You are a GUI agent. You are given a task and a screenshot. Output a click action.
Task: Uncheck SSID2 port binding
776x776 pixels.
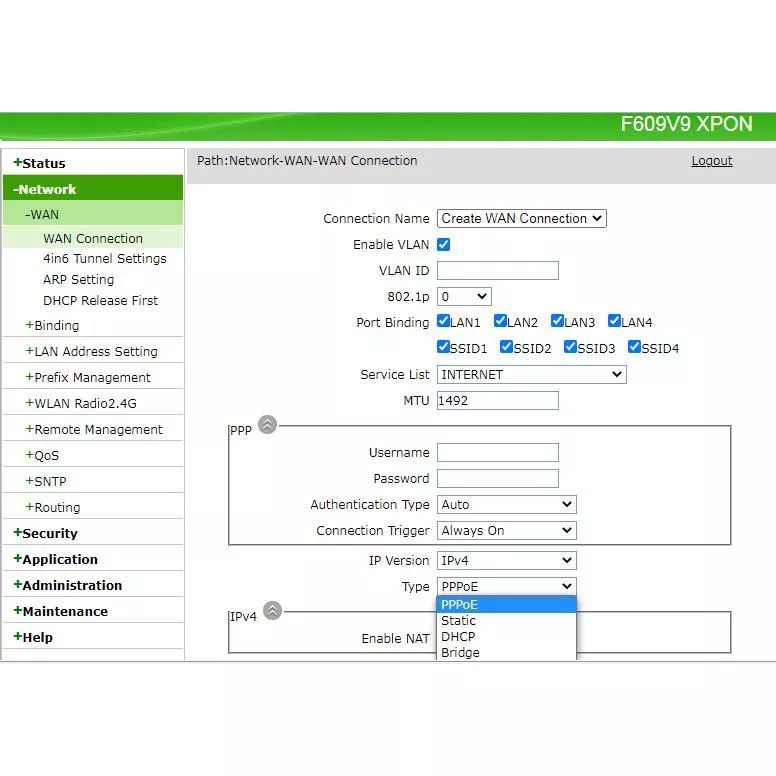point(506,347)
